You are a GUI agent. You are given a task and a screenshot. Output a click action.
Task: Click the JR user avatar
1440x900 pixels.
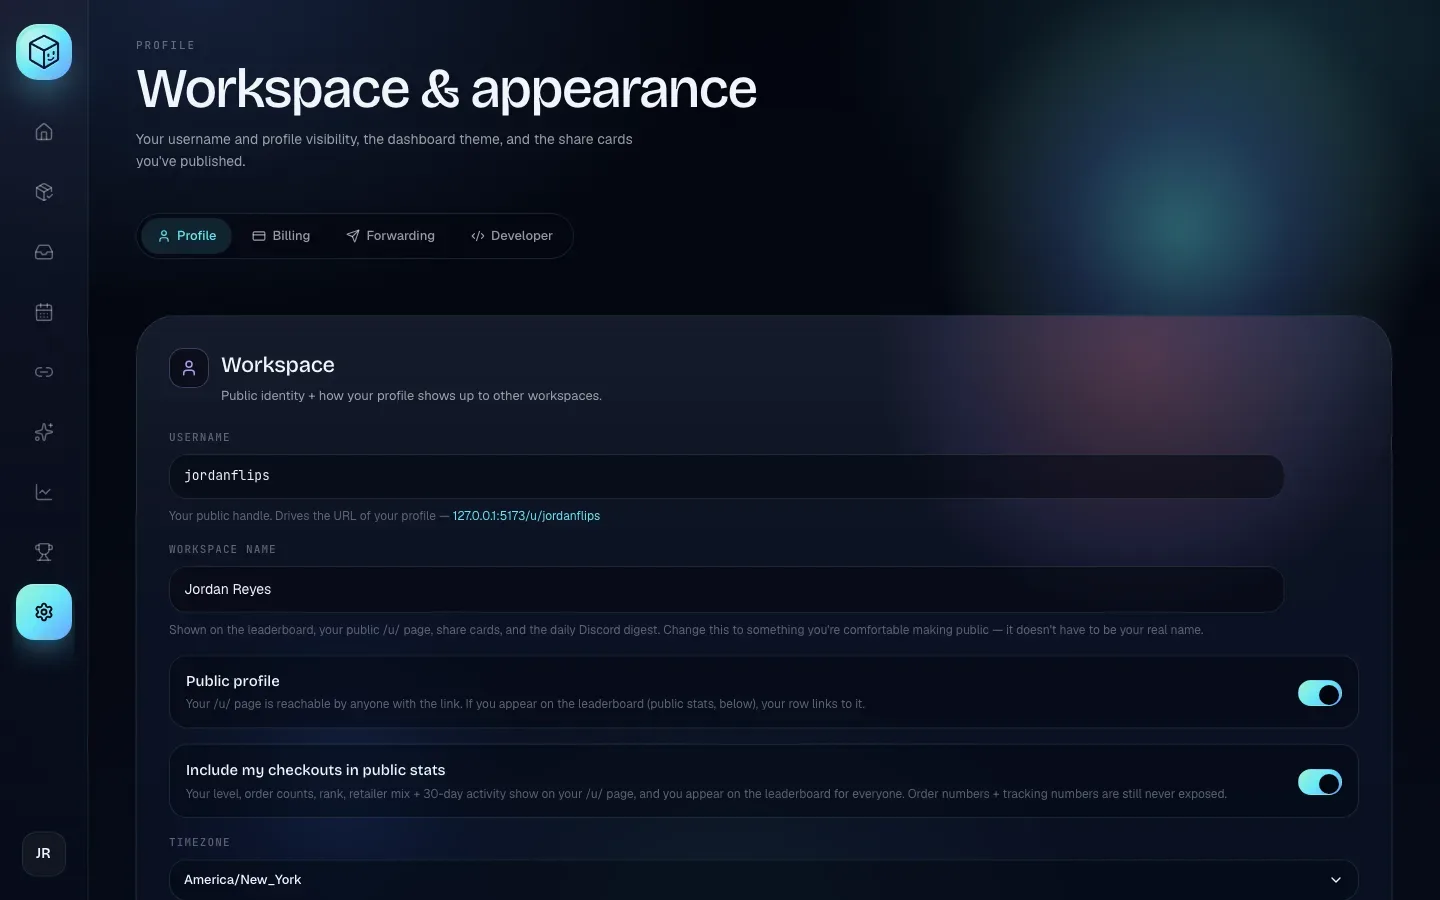click(x=44, y=854)
